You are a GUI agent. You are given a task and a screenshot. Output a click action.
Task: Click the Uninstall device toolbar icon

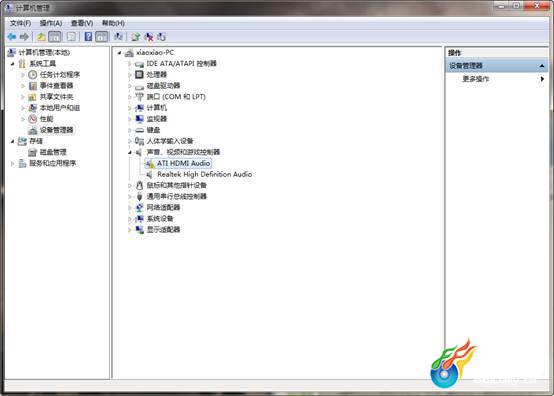149,37
